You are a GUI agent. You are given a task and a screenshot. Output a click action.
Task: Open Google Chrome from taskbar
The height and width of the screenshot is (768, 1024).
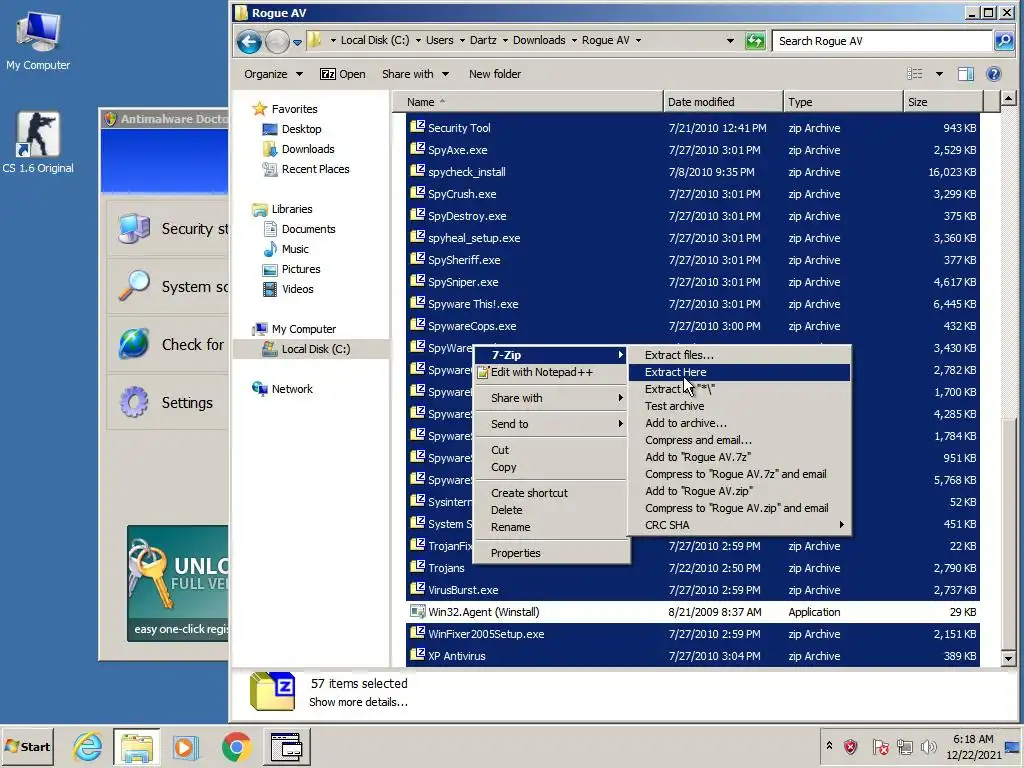tap(236, 746)
